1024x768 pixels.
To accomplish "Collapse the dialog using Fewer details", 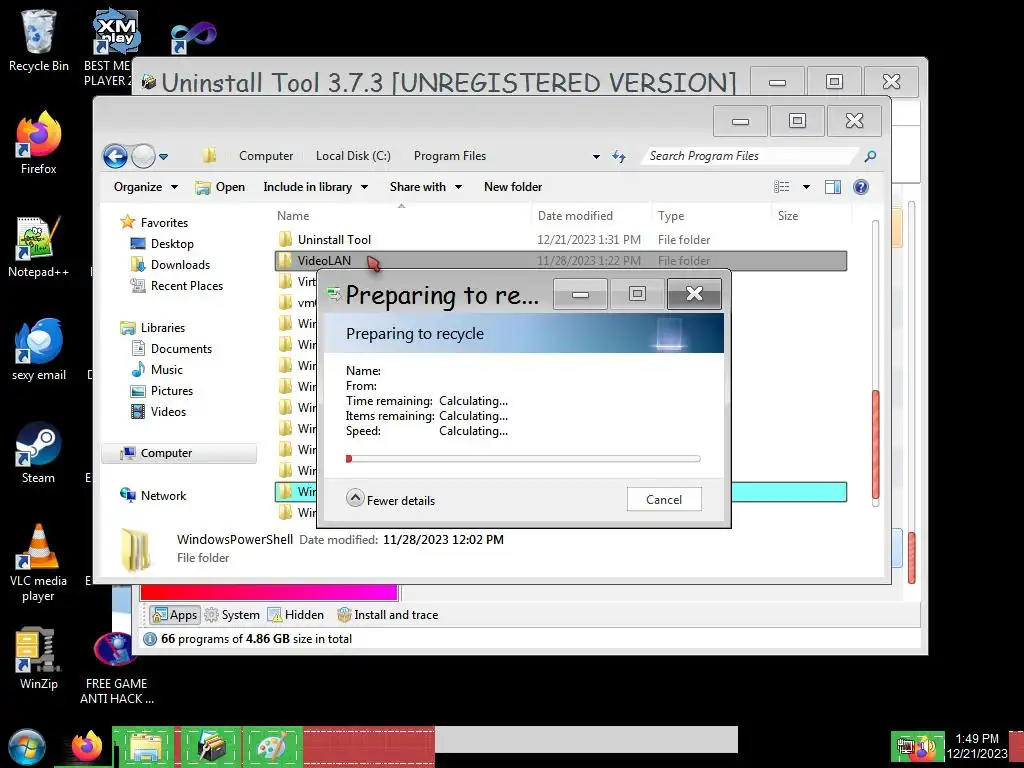I will 391,500.
